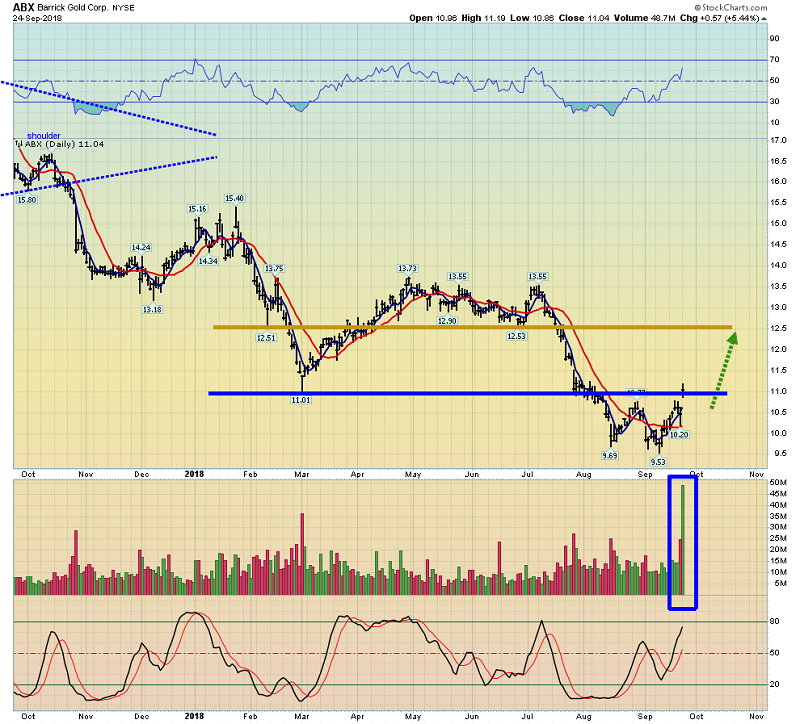Click the 2018 label on the price chart date axis
This screenshot has width=800, height=724.
[x=194, y=474]
